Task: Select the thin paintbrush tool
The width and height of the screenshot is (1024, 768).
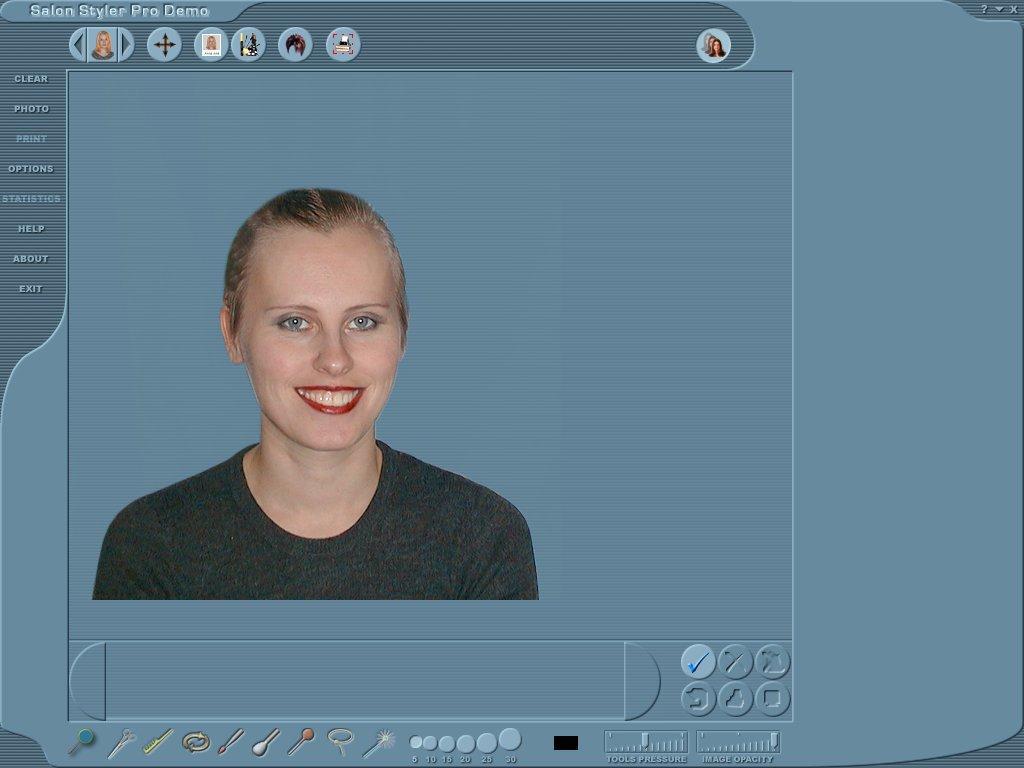Action: 231,742
